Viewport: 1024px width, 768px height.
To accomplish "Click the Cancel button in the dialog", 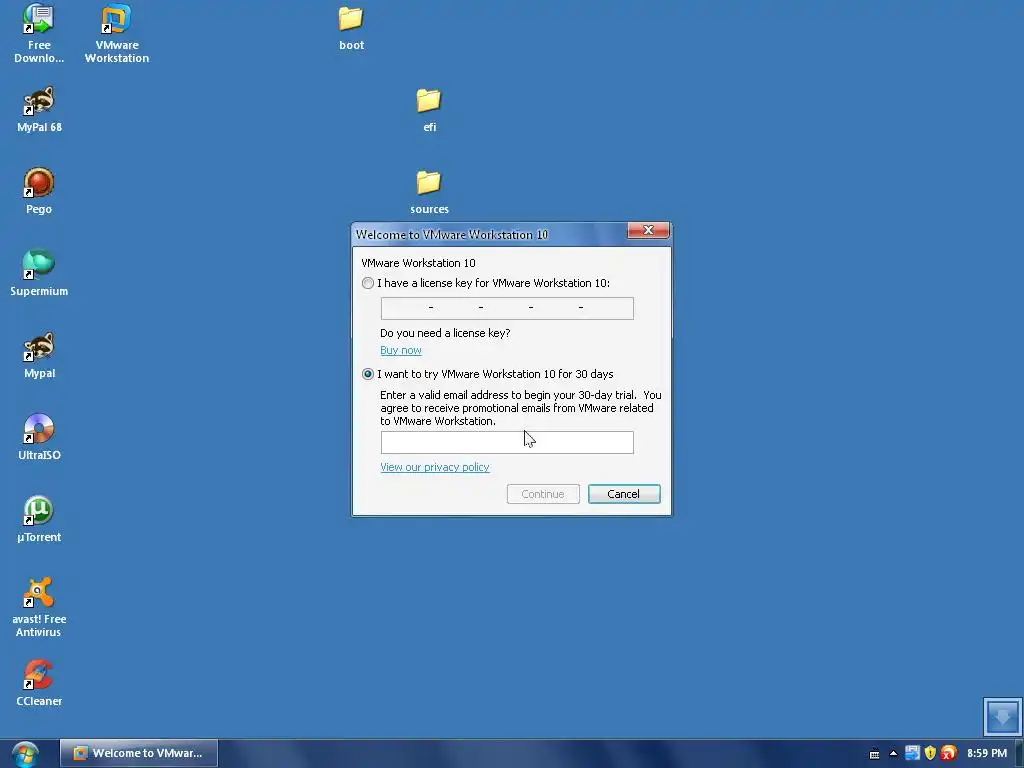I will pyautogui.click(x=624, y=494).
